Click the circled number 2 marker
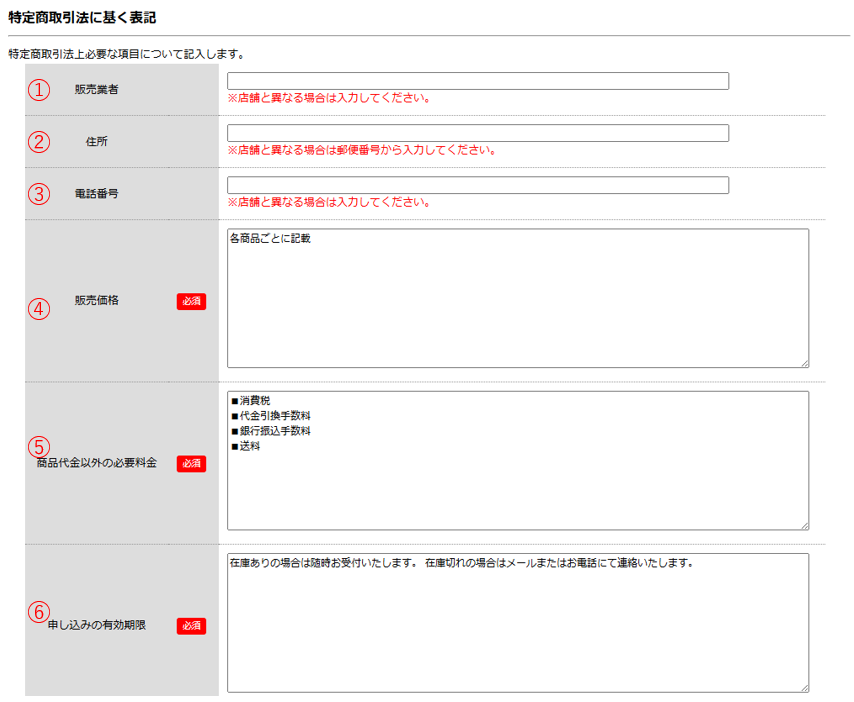 [38, 142]
